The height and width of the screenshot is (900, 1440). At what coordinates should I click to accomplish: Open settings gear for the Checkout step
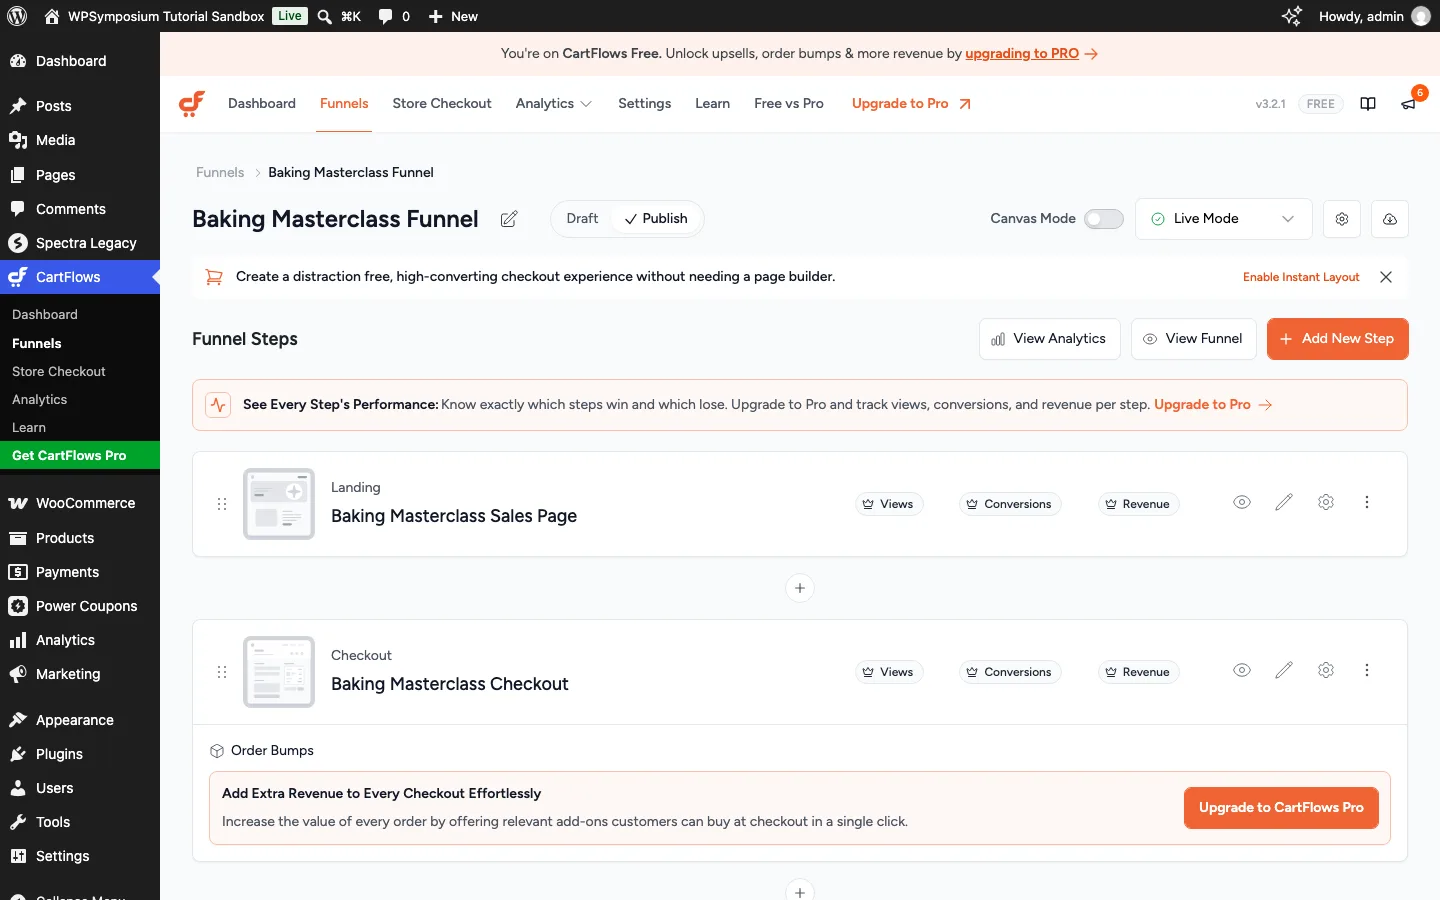[1326, 671]
